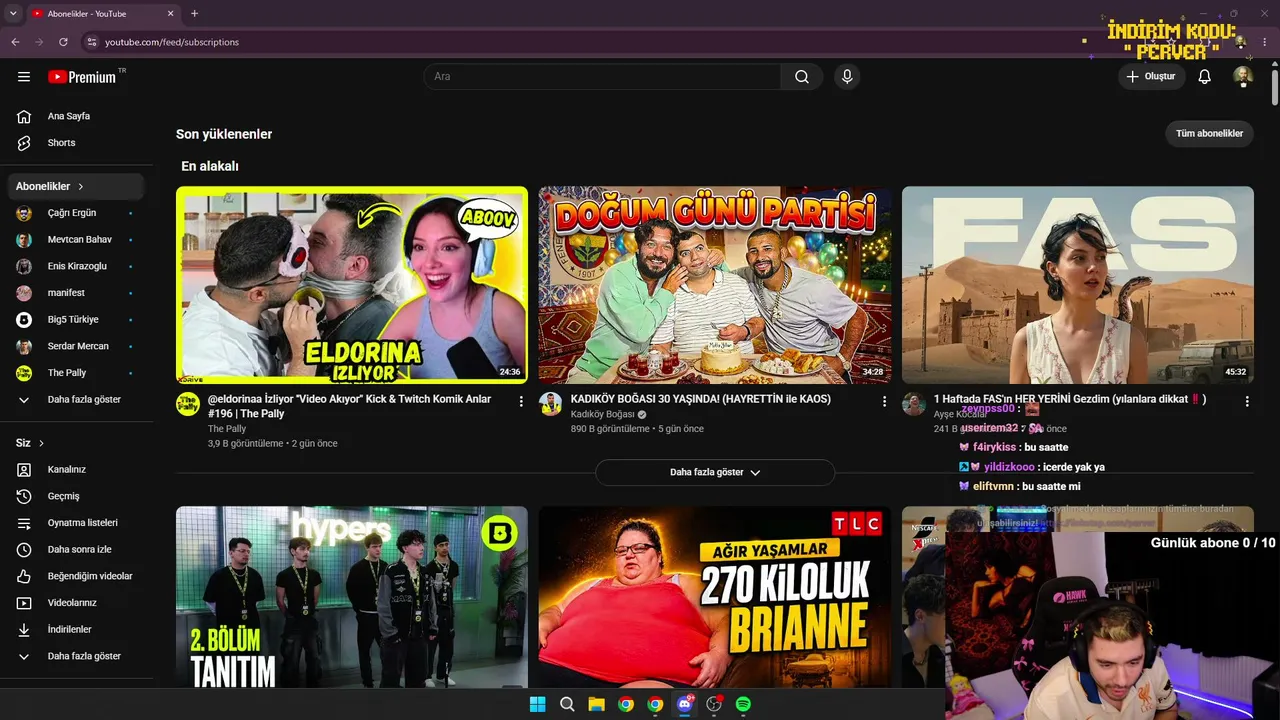Click the Oluştur create button
The height and width of the screenshot is (720, 1280).
coord(1151,77)
